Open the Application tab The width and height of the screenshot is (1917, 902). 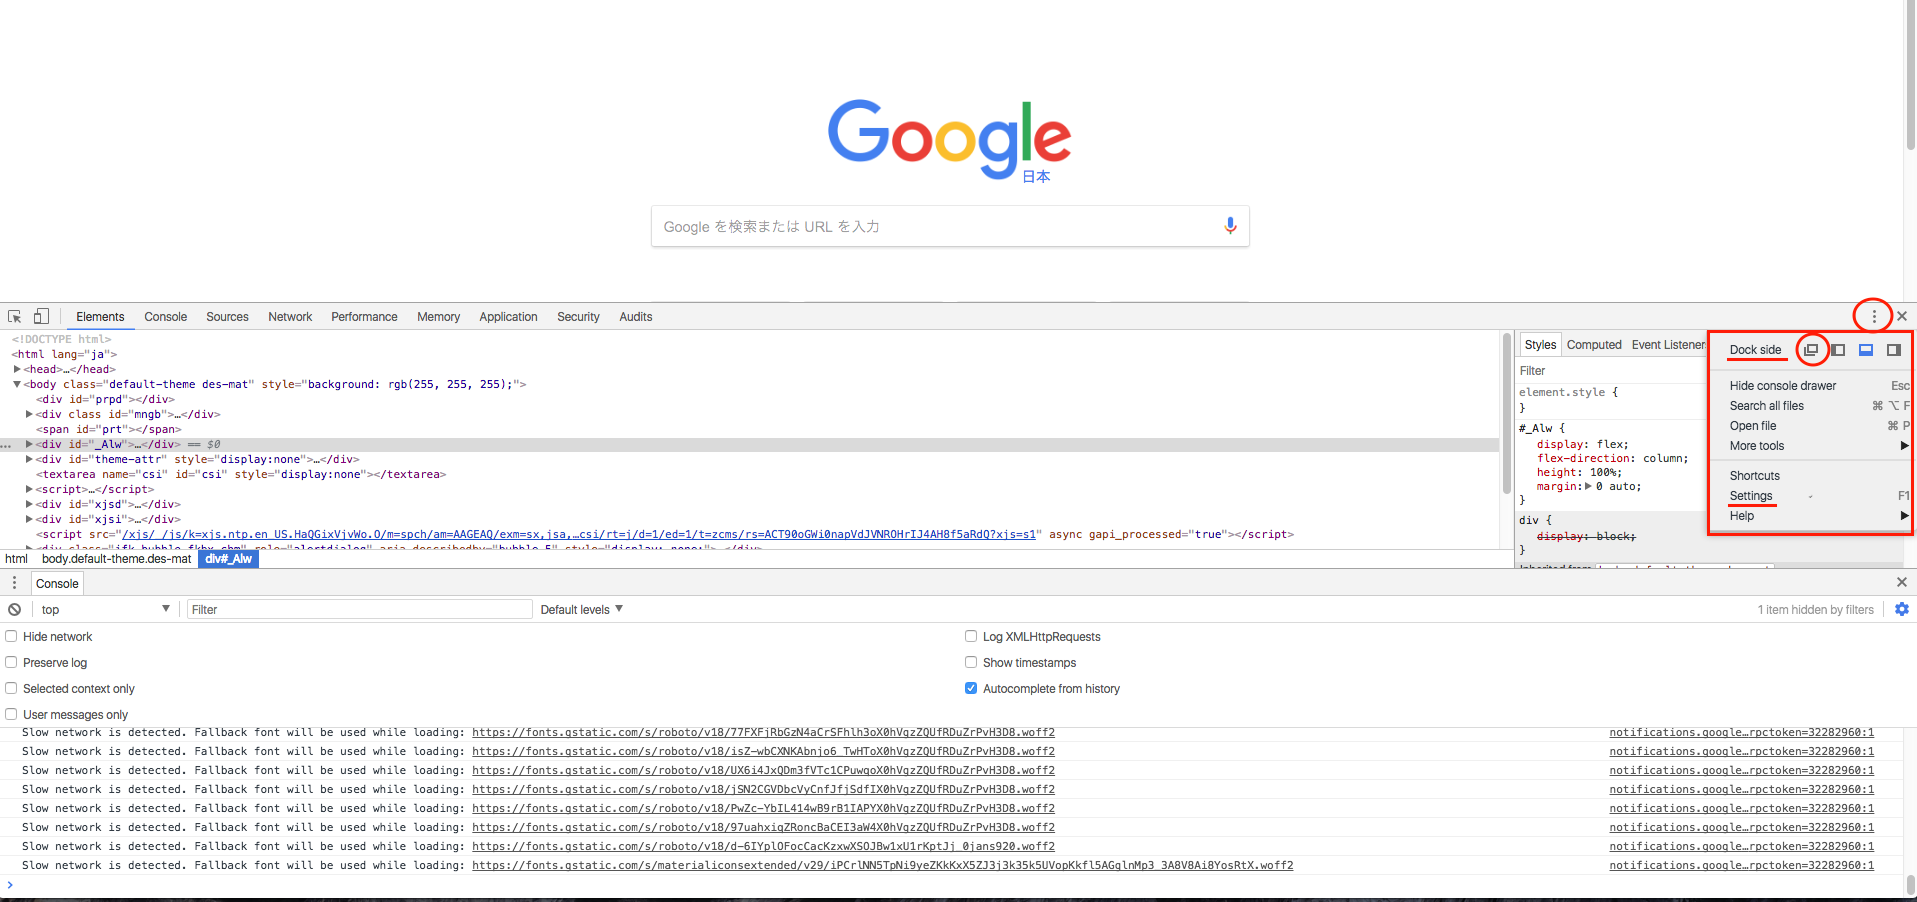pos(508,317)
